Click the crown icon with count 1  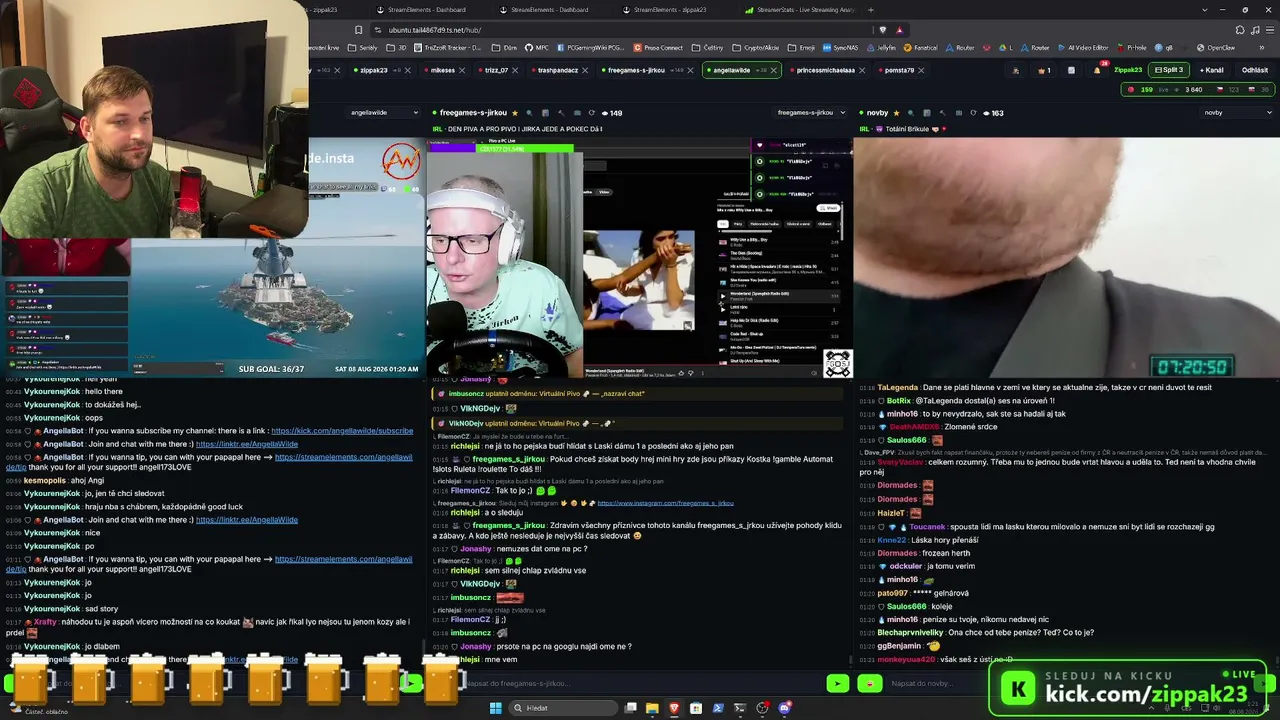[1044, 70]
